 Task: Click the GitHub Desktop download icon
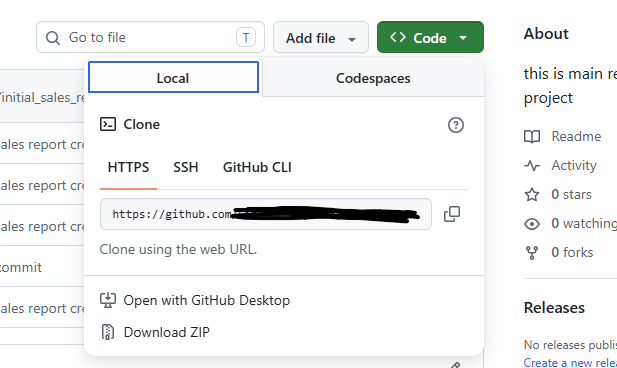pyautogui.click(x=108, y=300)
